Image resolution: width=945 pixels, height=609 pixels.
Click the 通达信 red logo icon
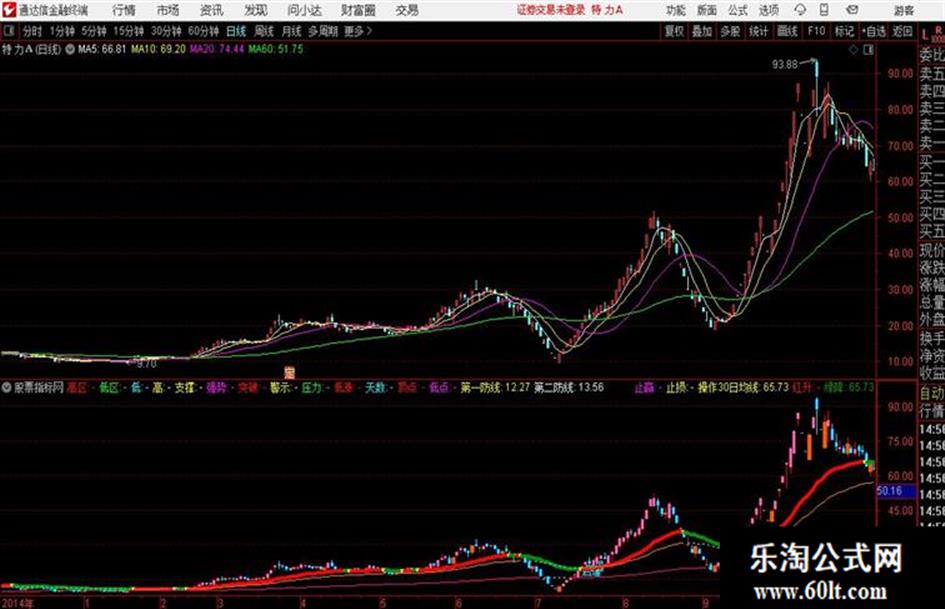coord(9,10)
